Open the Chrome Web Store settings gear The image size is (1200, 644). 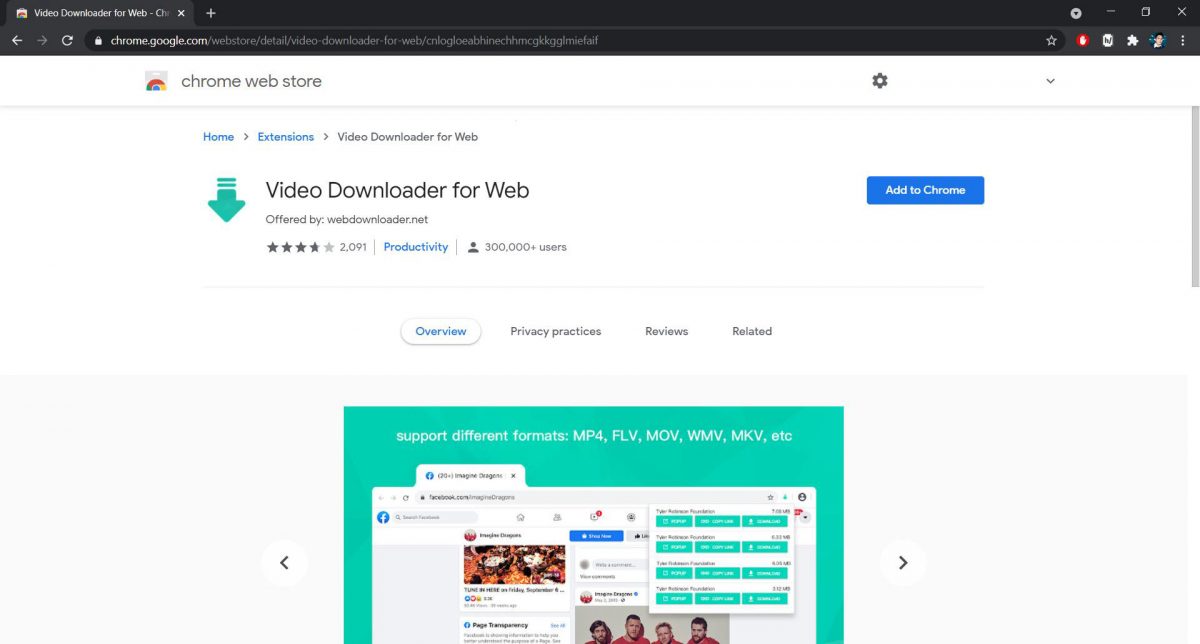880,80
